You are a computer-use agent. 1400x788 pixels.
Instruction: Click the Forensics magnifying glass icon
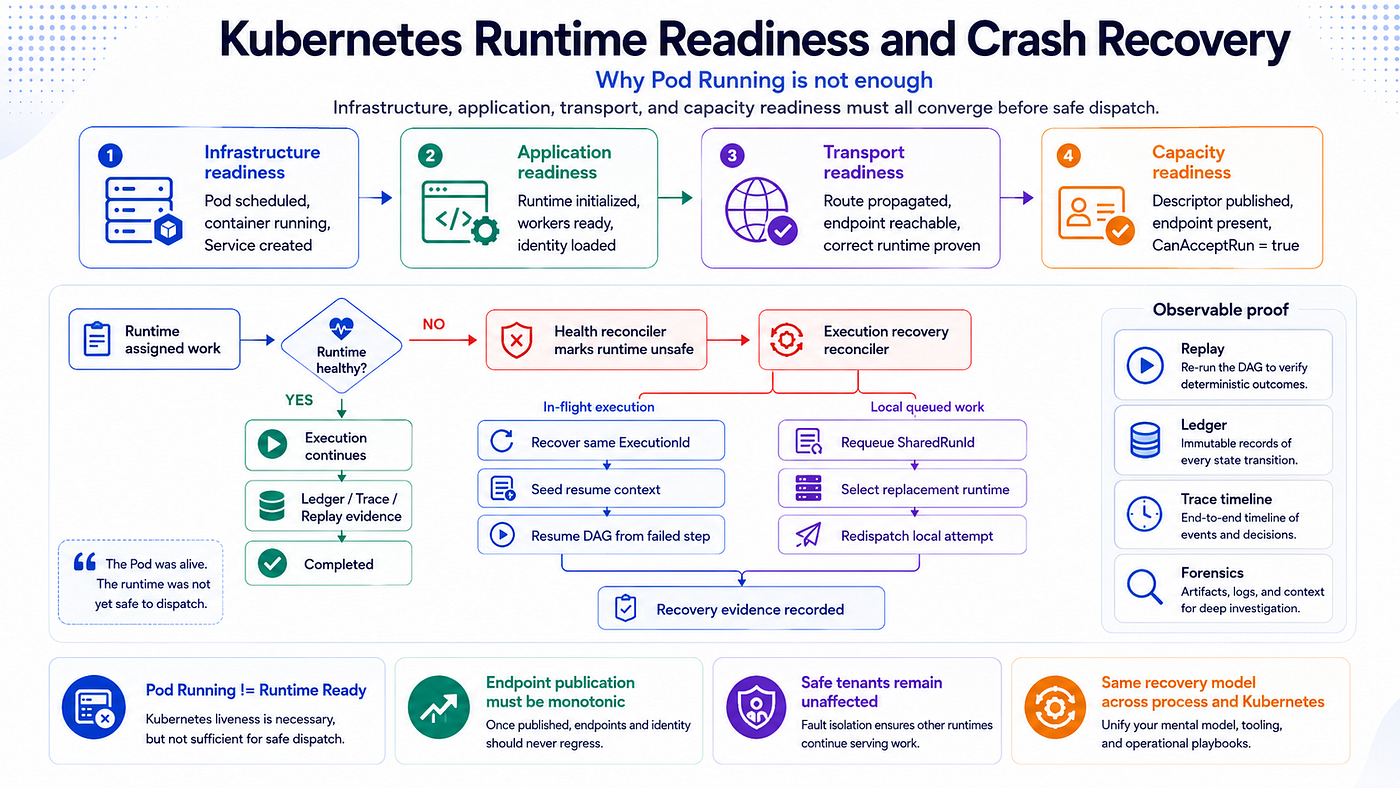(x=1144, y=588)
